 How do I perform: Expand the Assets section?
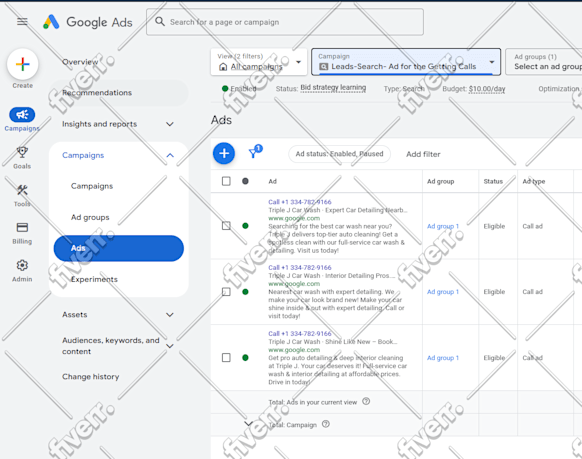coord(170,315)
